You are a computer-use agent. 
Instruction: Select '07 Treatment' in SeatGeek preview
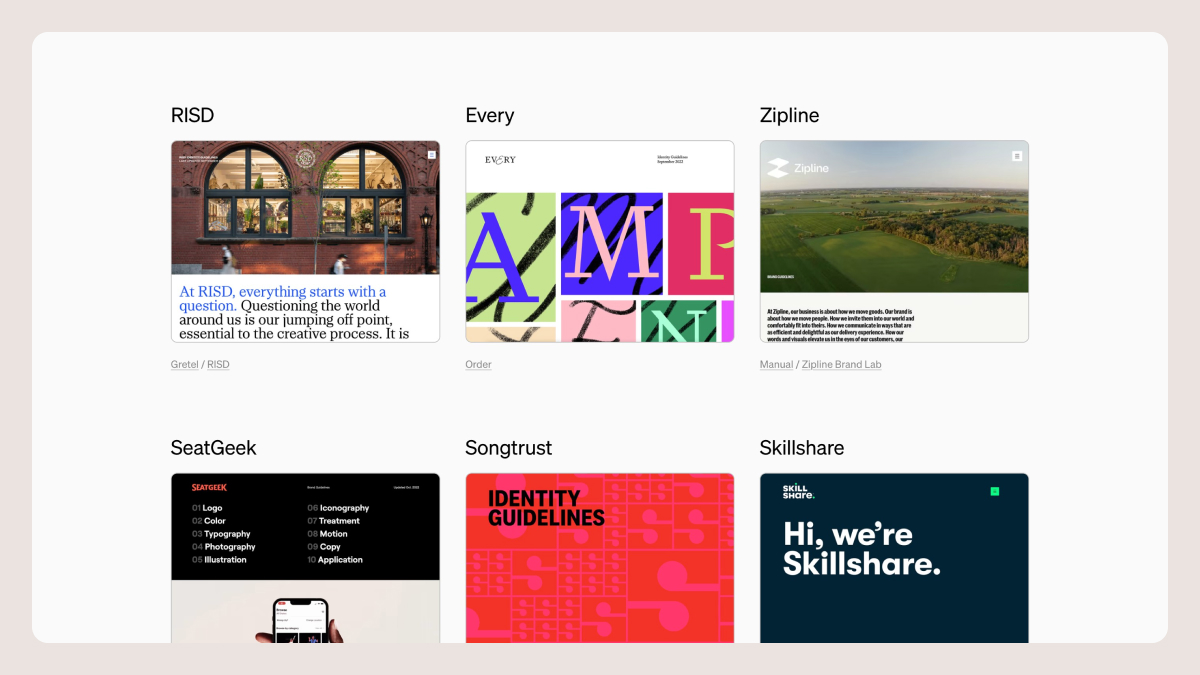[x=333, y=521]
